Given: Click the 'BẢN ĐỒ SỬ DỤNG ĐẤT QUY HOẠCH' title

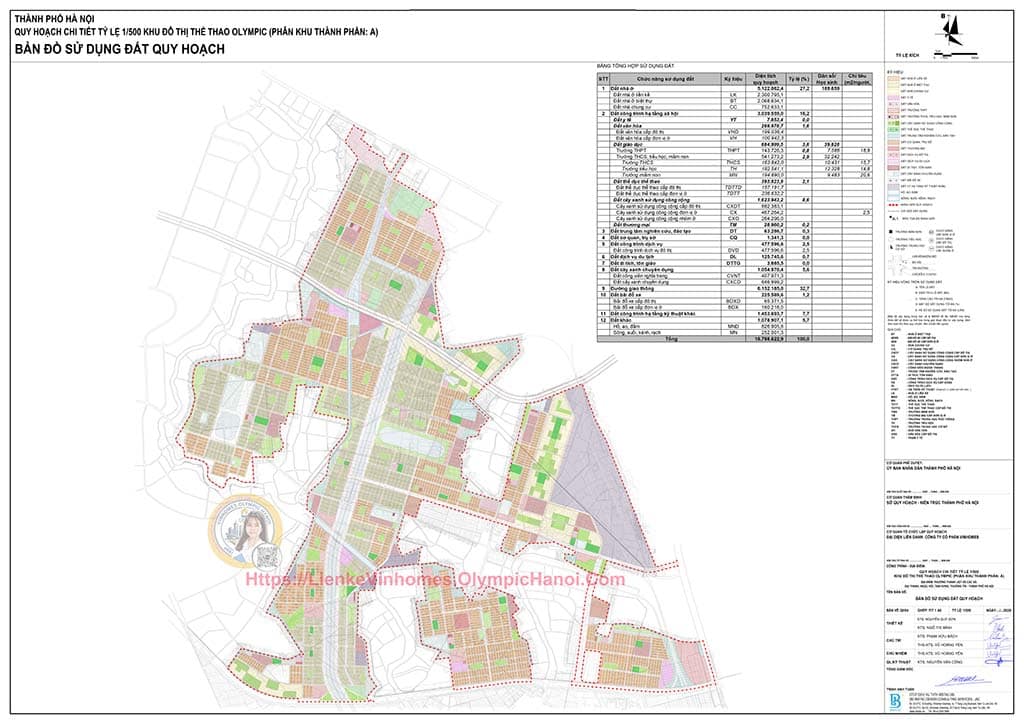Looking at the screenshot, I should click(116, 48).
